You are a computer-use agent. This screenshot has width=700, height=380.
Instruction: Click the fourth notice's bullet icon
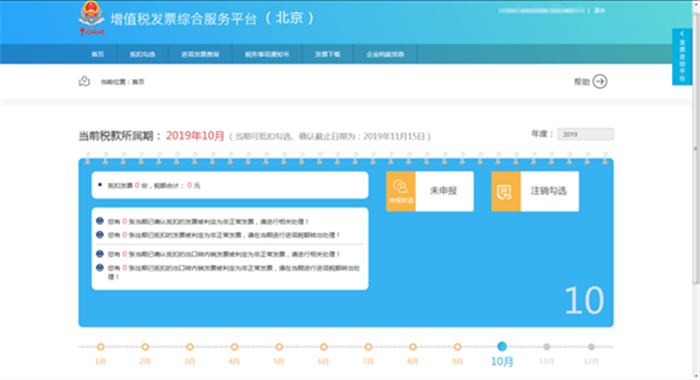(x=100, y=268)
